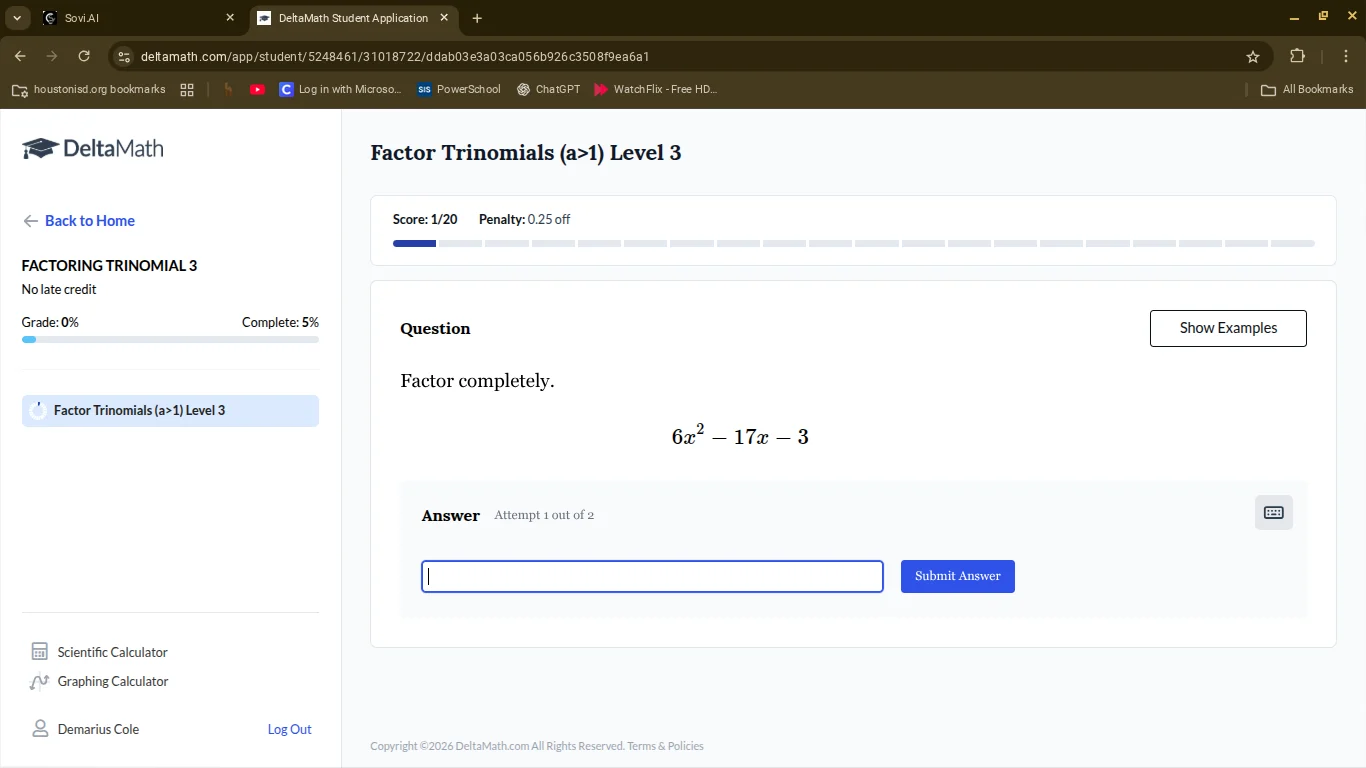
Task: Click the Complete 5% progress bar
Action: [x=170, y=340]
